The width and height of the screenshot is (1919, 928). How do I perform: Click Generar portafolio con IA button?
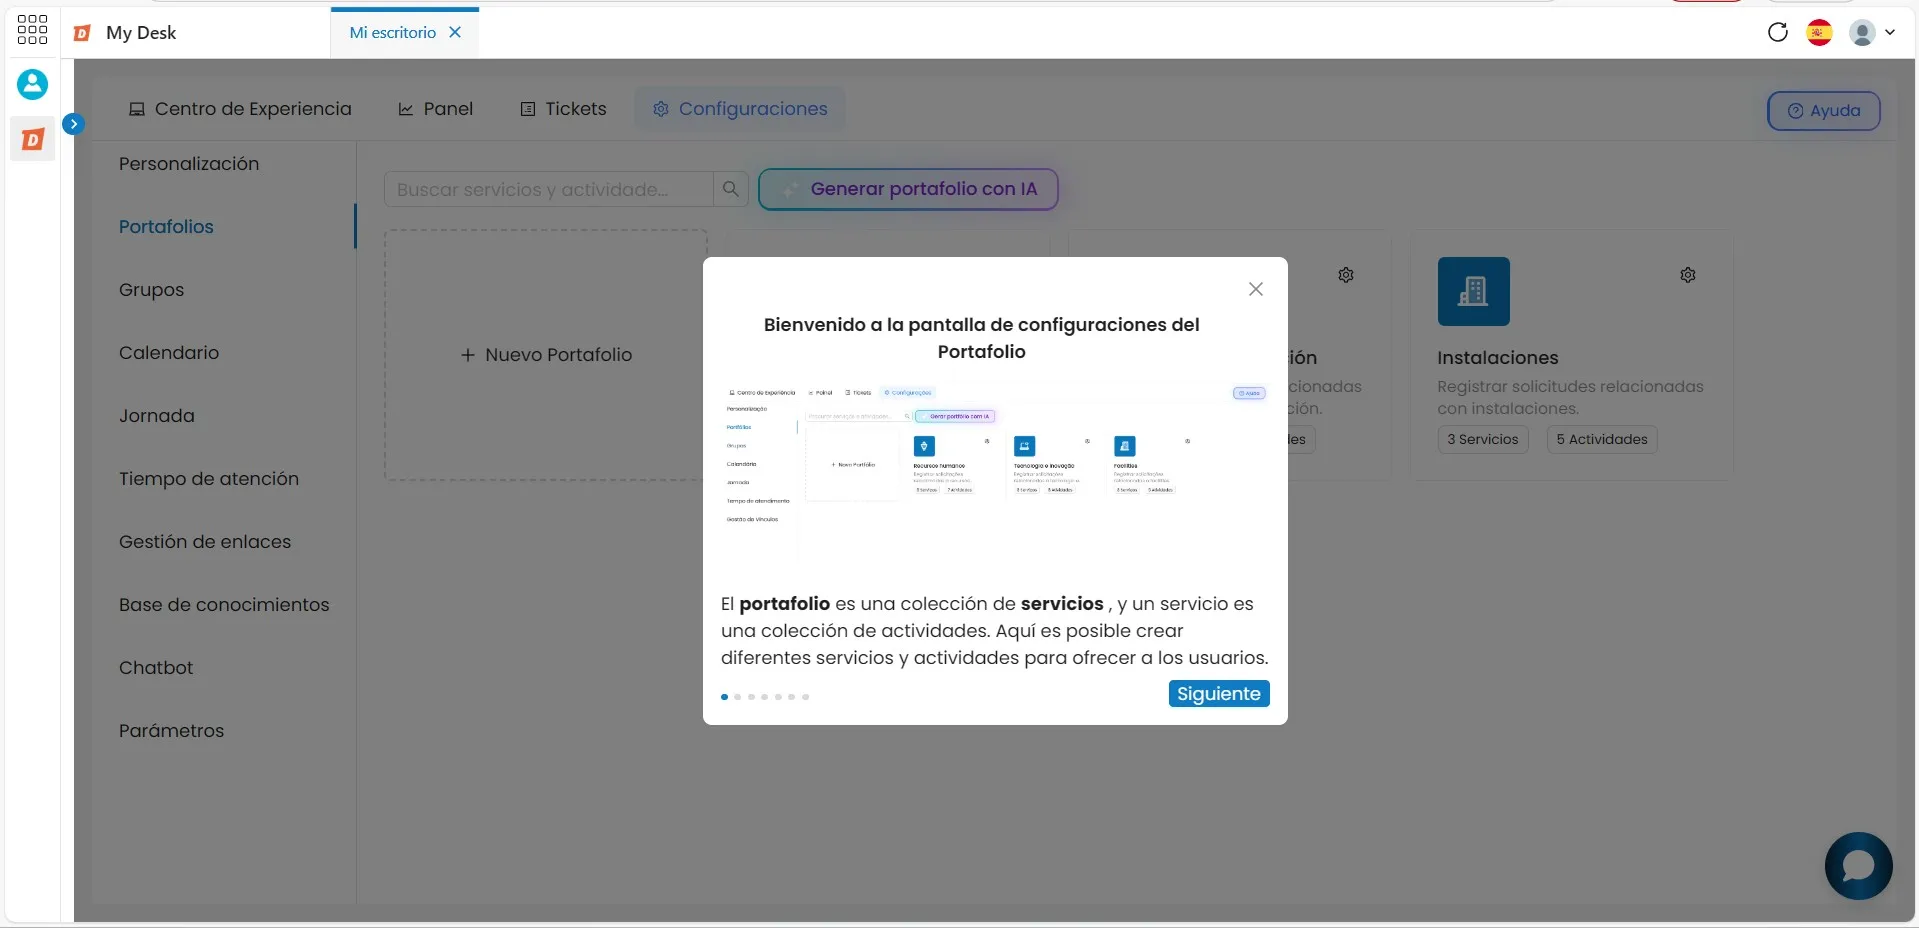click(x=908, y=189)
